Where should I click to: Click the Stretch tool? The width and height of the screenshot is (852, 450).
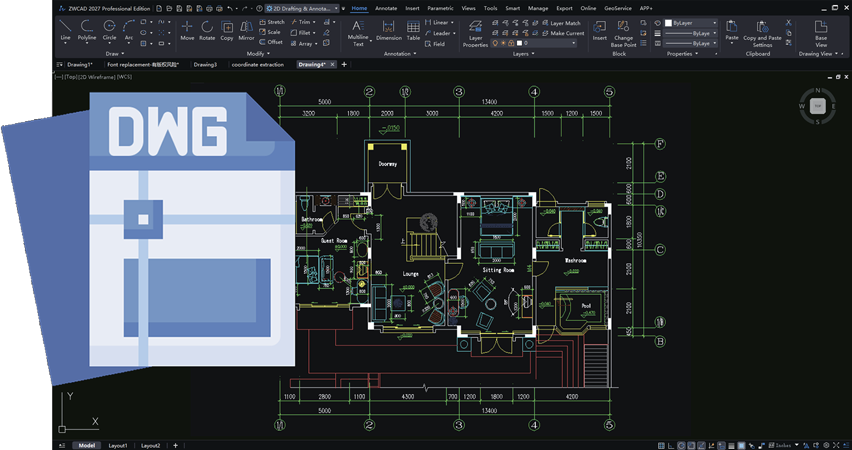(x=272, y=22)
